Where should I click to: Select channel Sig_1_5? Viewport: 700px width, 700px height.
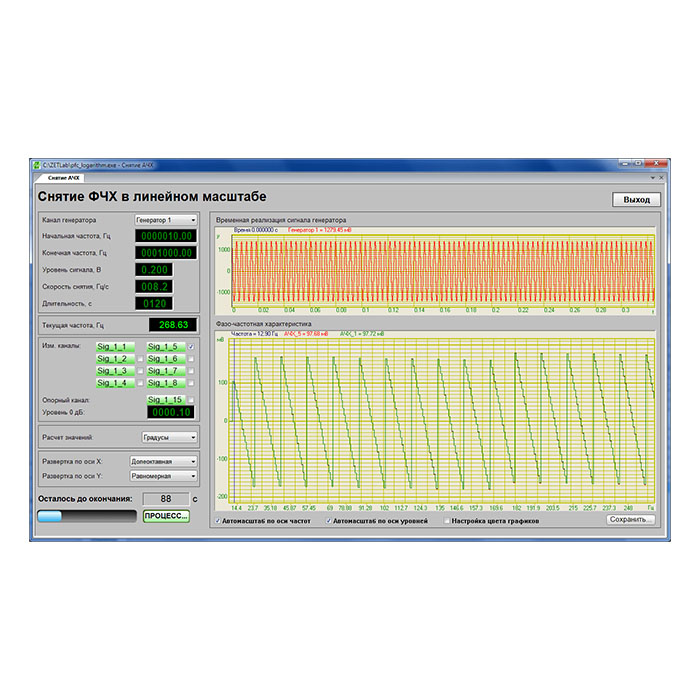166,346
